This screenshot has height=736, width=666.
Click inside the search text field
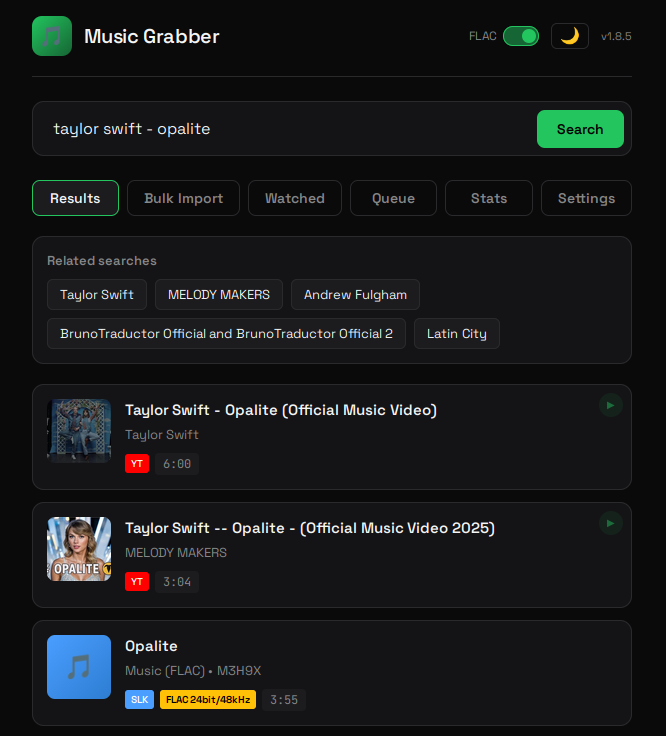coord(285,129)
